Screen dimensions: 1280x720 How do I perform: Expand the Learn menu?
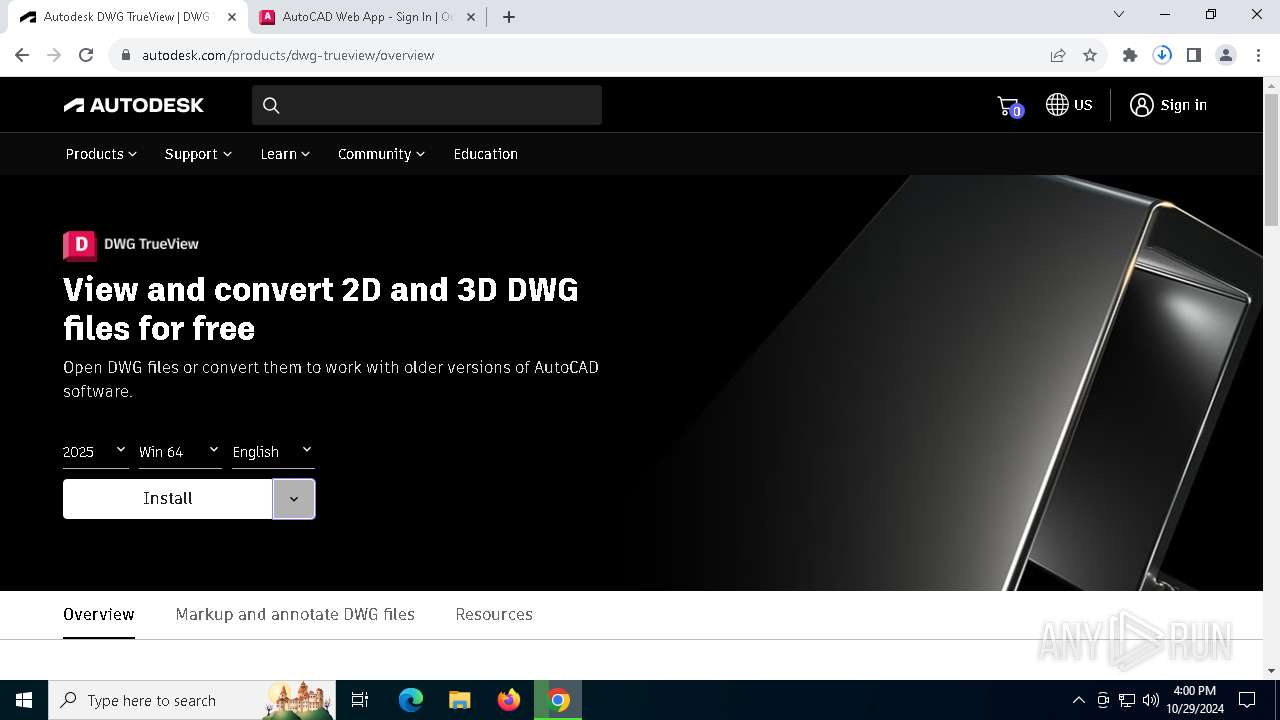tap(285, 154)
